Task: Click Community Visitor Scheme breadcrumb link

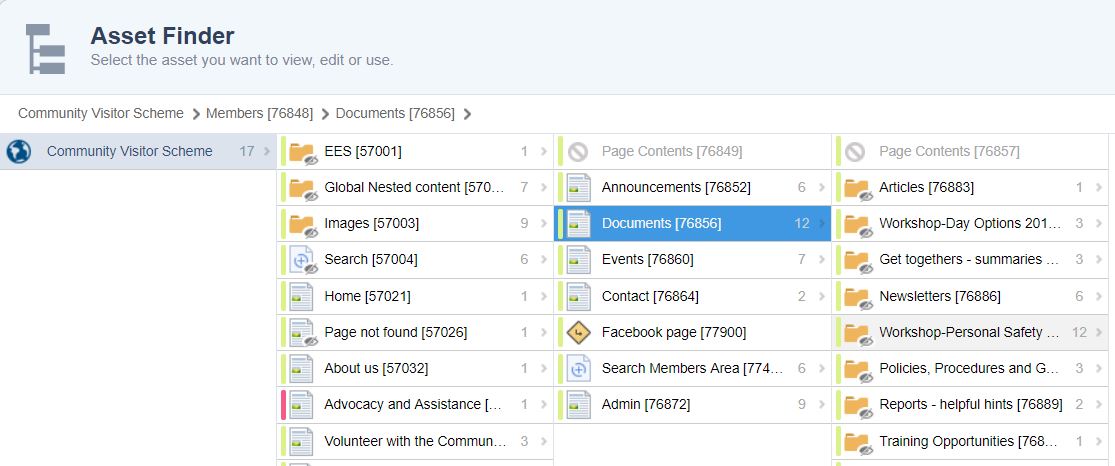Action: click(x=101, y=114)
